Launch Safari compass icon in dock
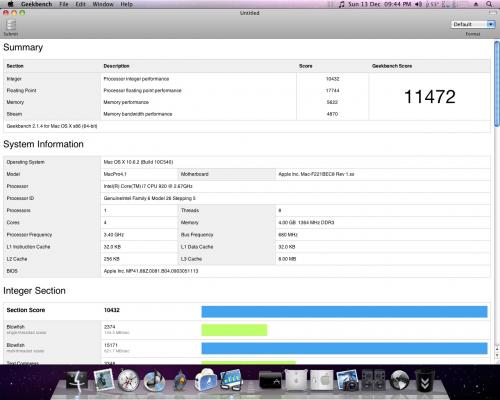The width and height of the screenshot is (500, 400). [x=128, y=381]
